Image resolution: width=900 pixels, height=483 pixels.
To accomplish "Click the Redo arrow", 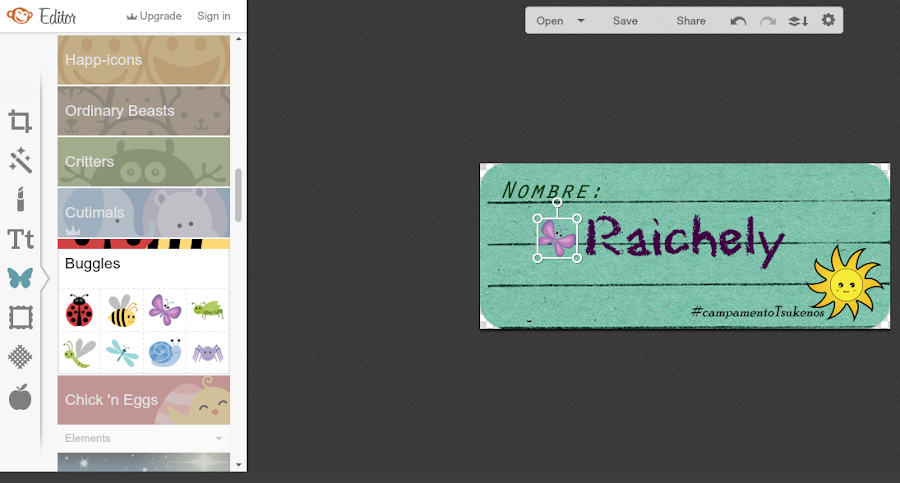I will (x=768, y=21).
